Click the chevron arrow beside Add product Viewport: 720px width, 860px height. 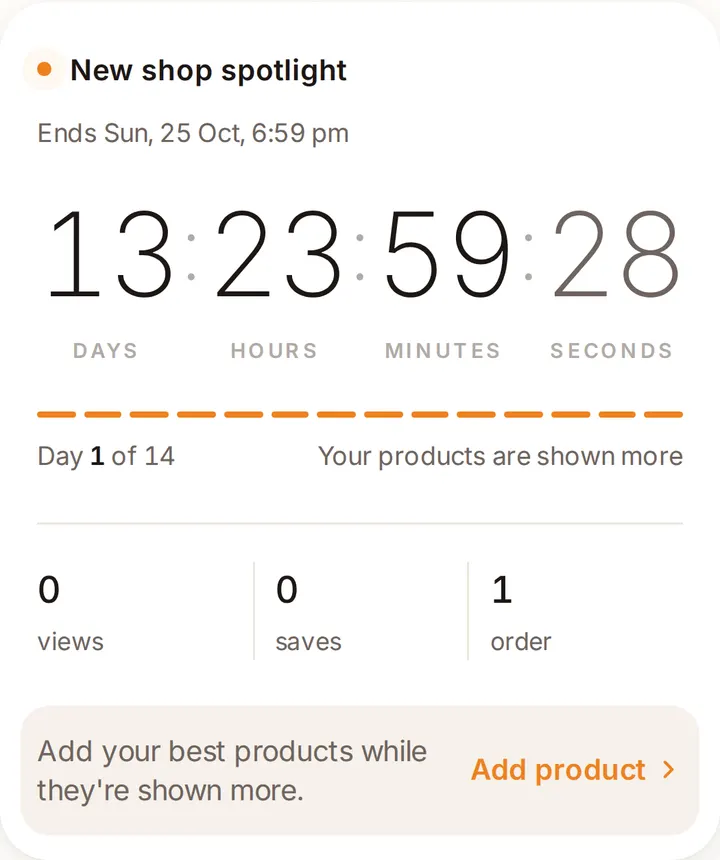668,770
